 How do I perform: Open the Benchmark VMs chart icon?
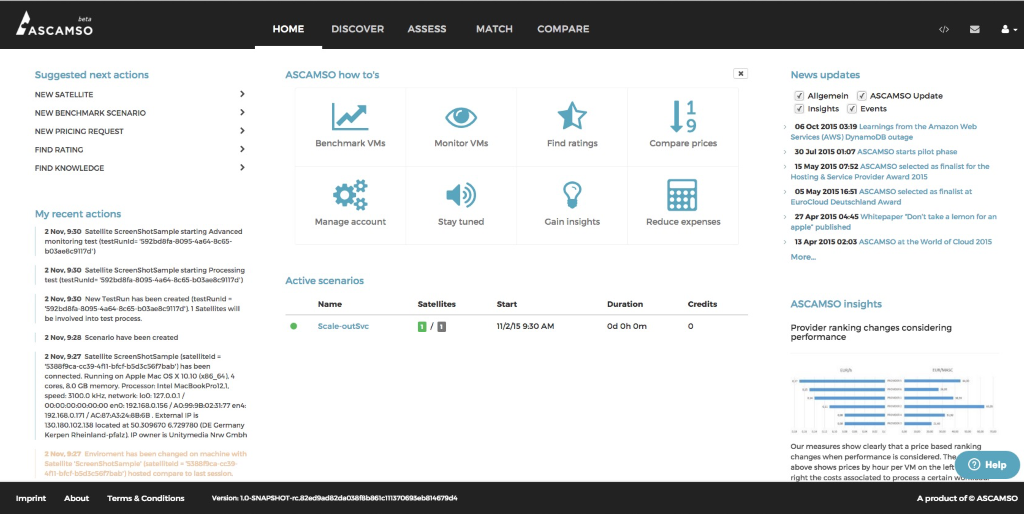coord(350,117)
